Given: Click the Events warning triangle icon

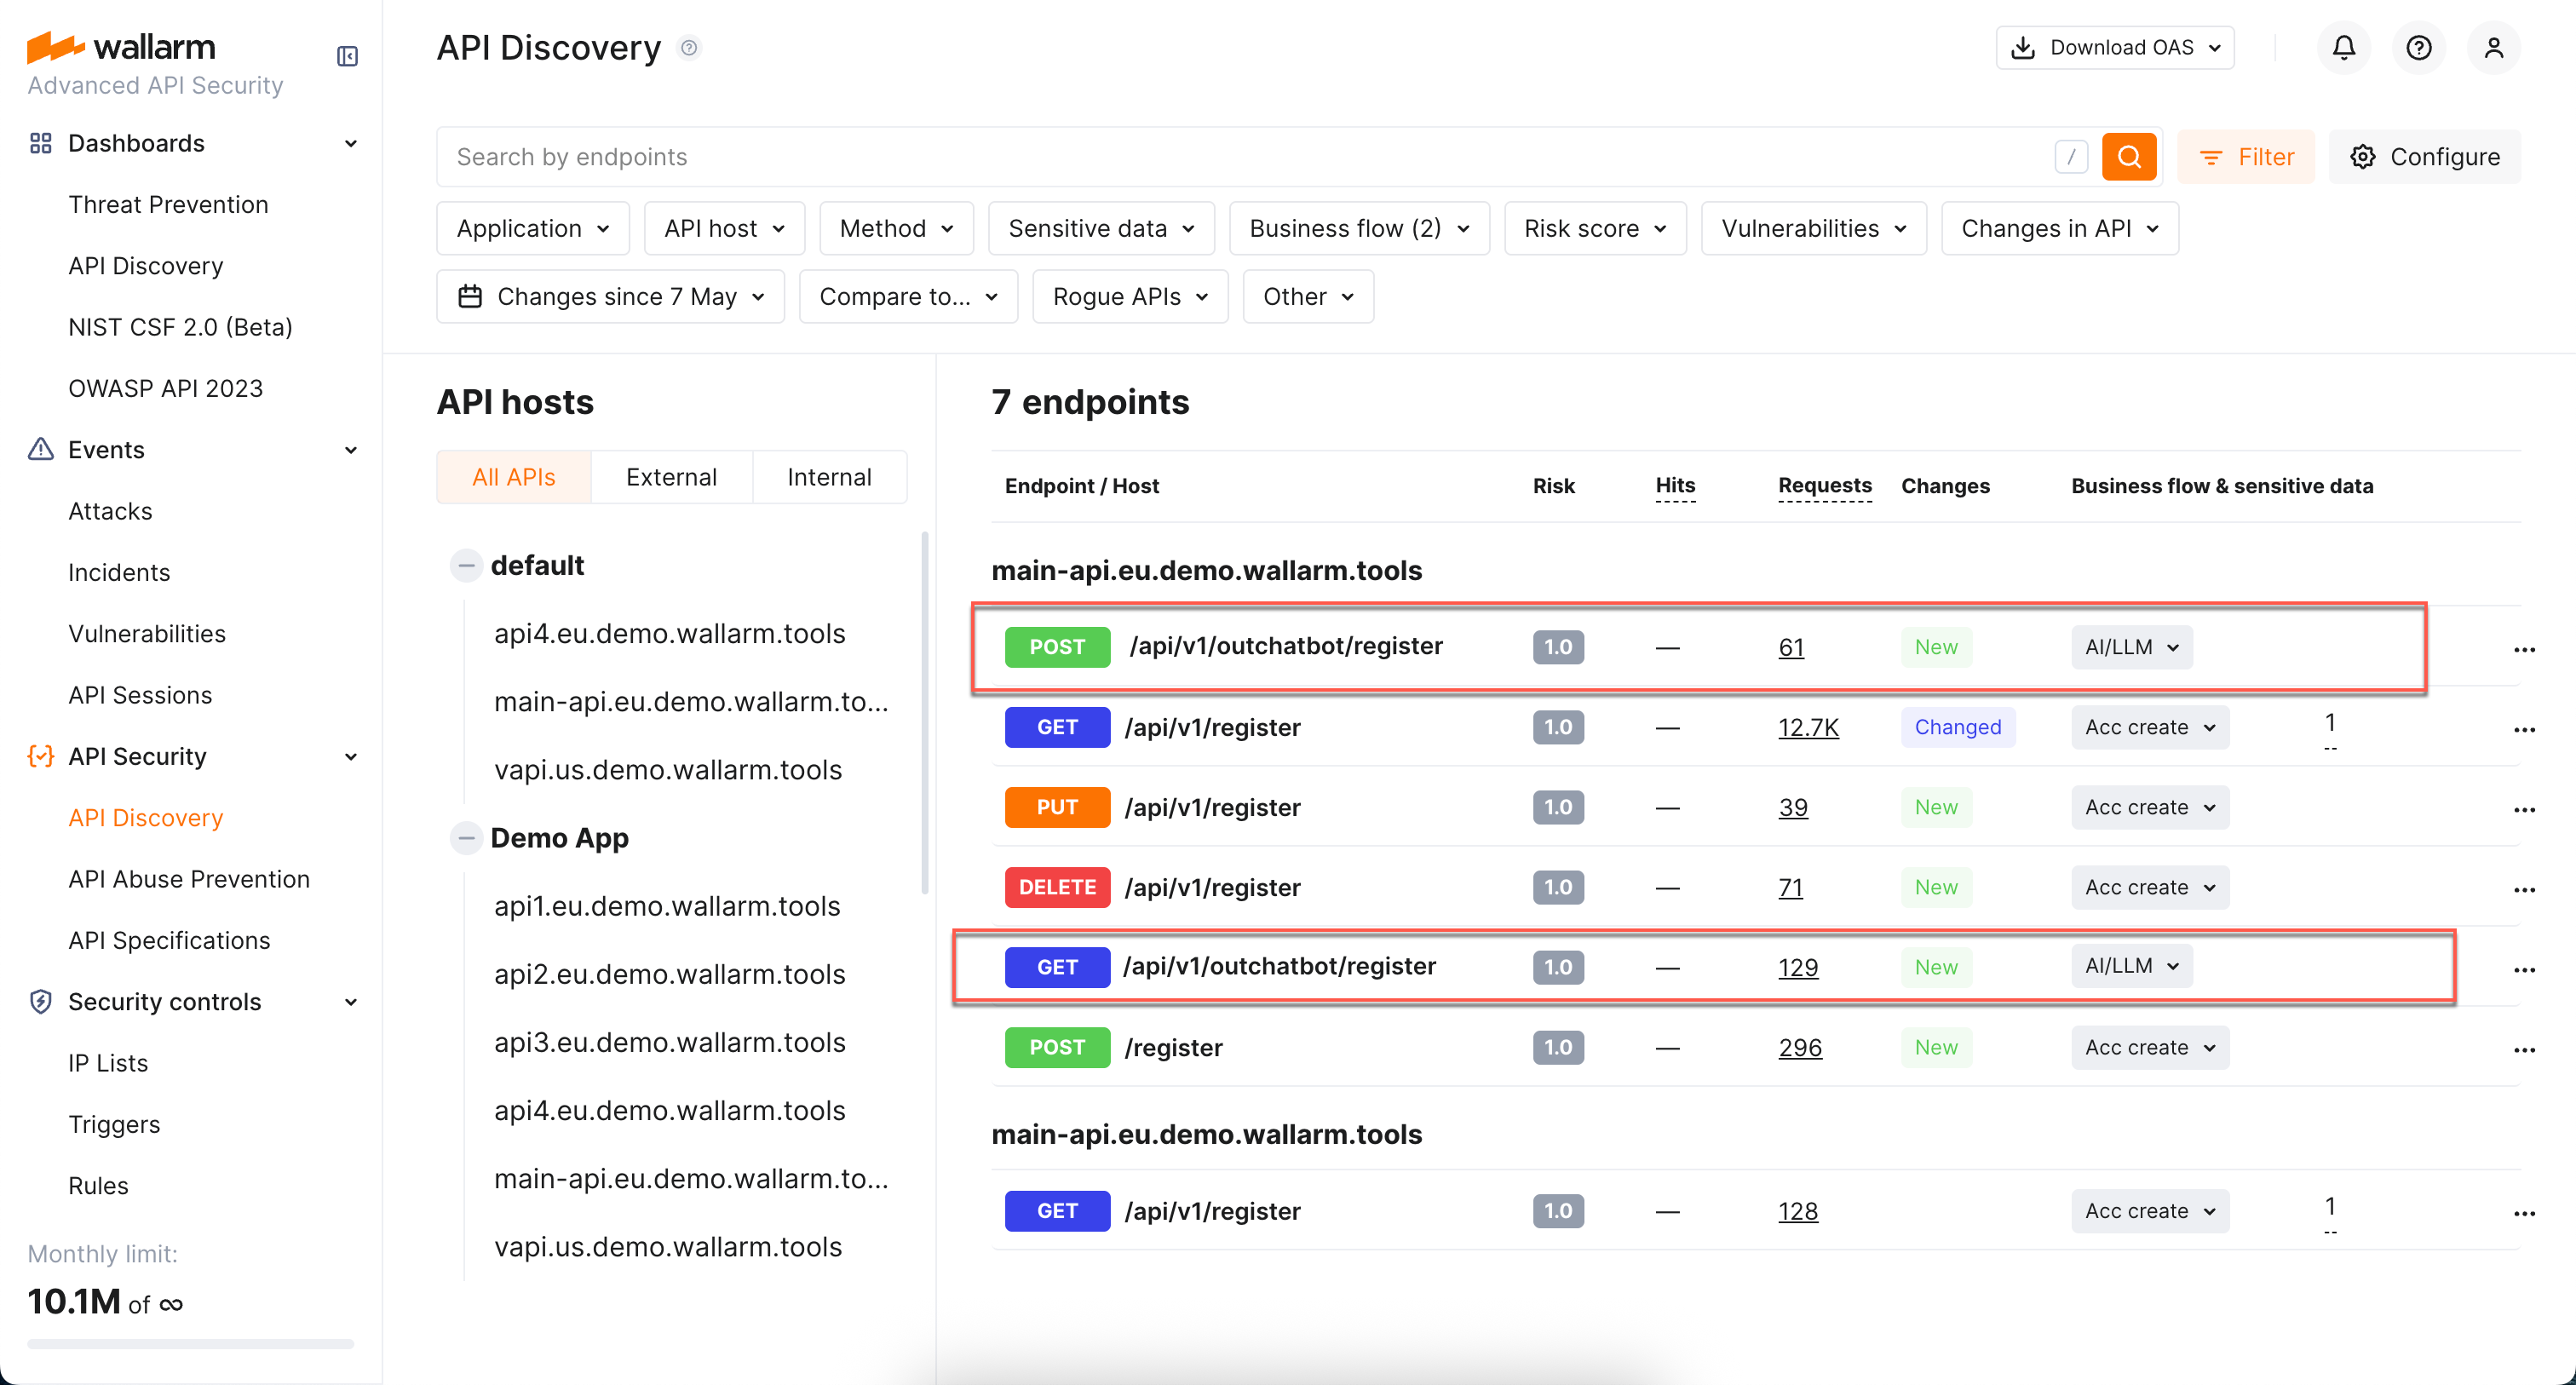Looking at the screenshot, I should point(40,449).
